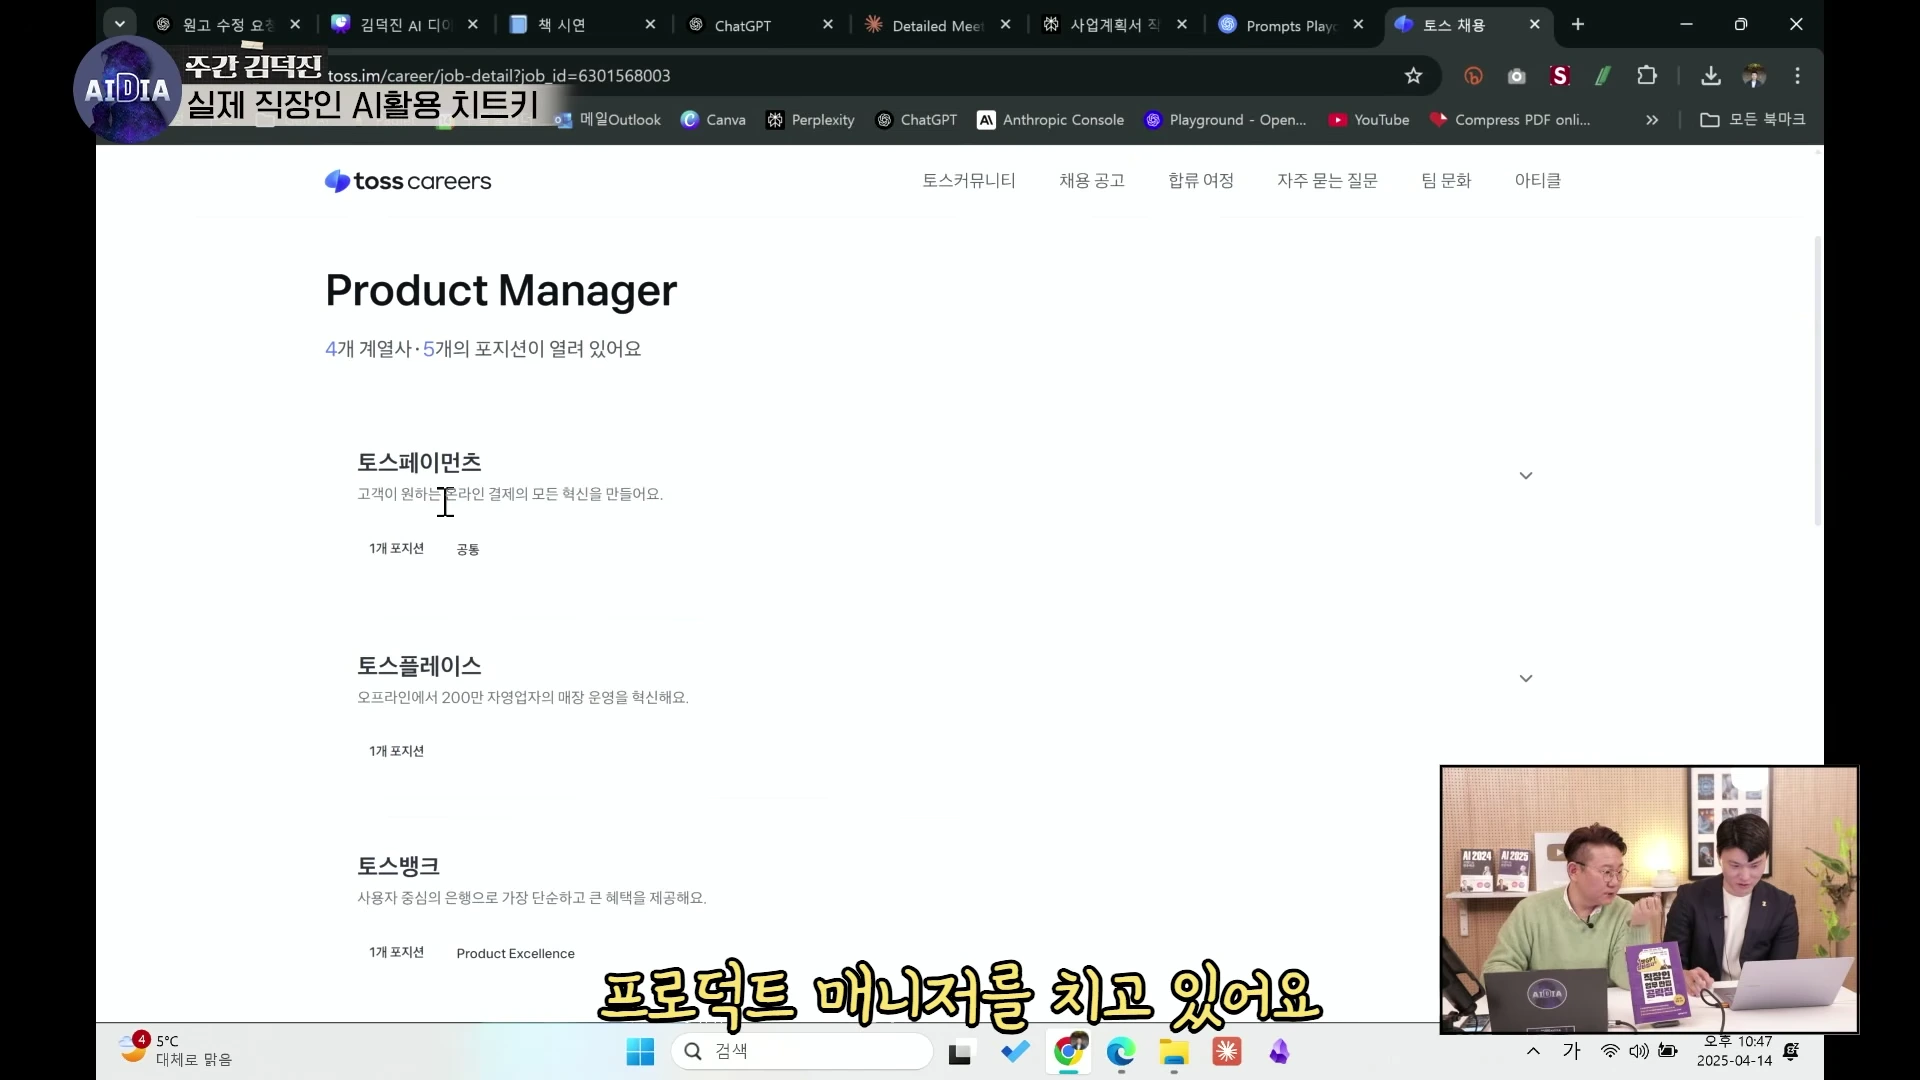
Task: Open the 모든 북마크 folder
Action: coord(1753,120)
